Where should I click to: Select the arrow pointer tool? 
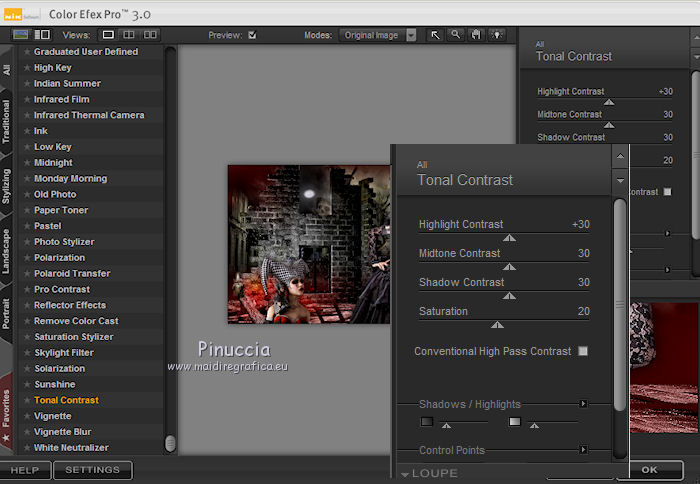point(435,35)
